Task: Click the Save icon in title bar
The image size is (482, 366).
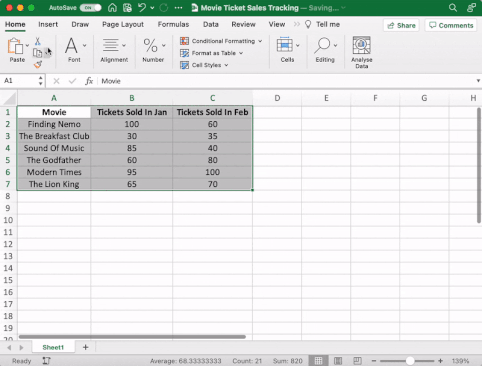Action: pos(127,8)
